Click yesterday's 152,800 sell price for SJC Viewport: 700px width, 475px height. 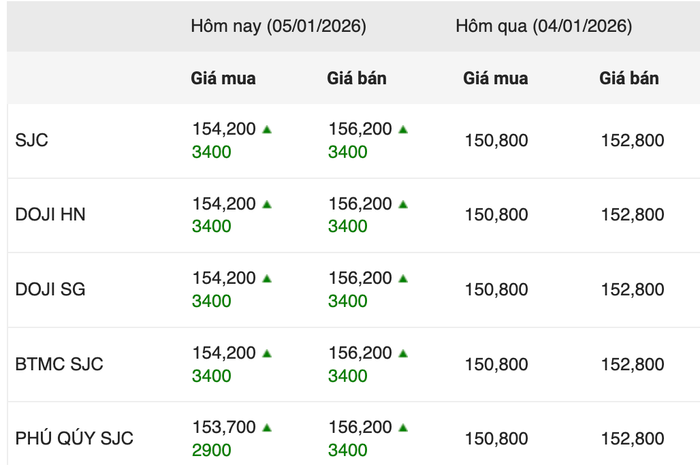coord(632,141)
